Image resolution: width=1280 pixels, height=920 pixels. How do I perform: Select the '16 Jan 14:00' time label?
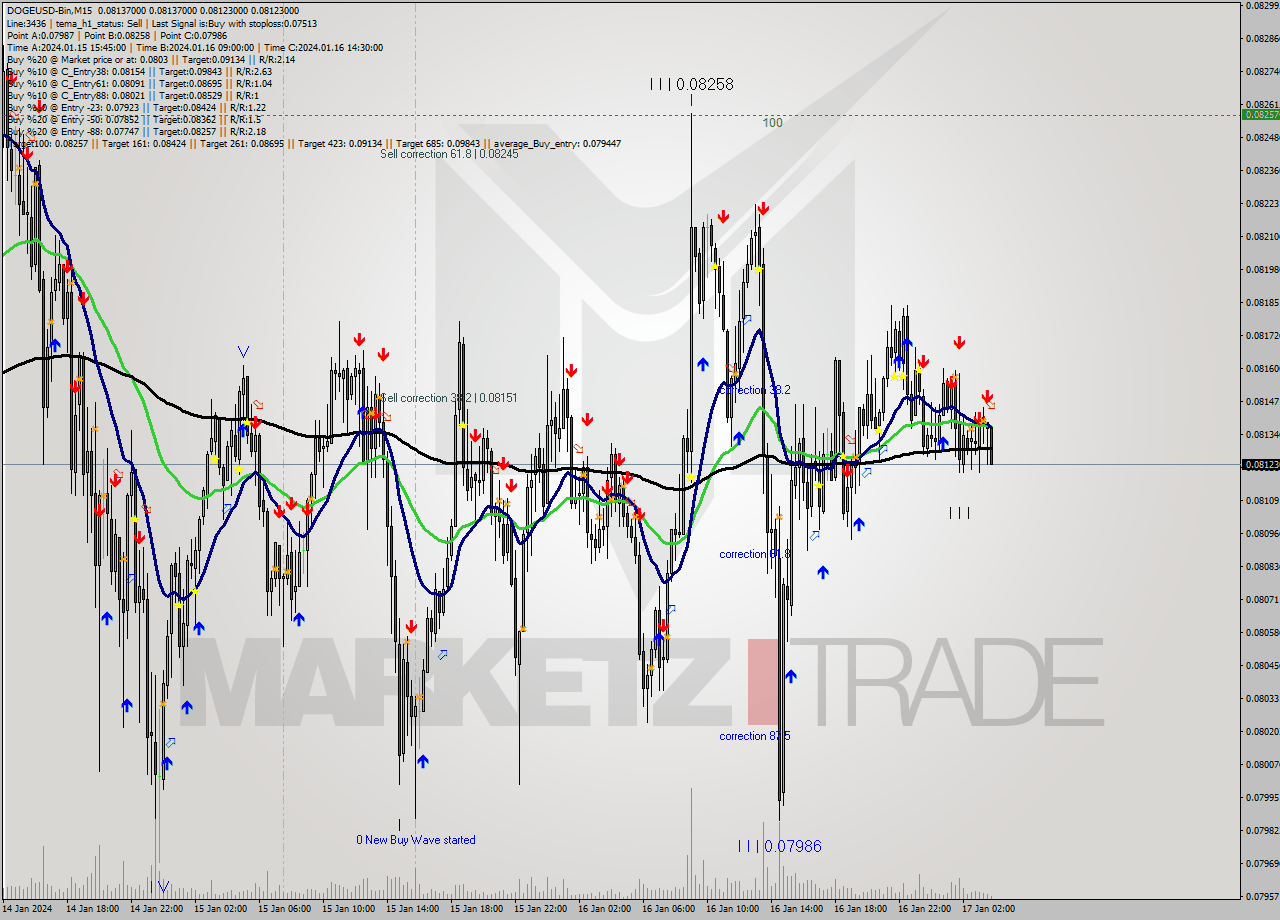796,909
